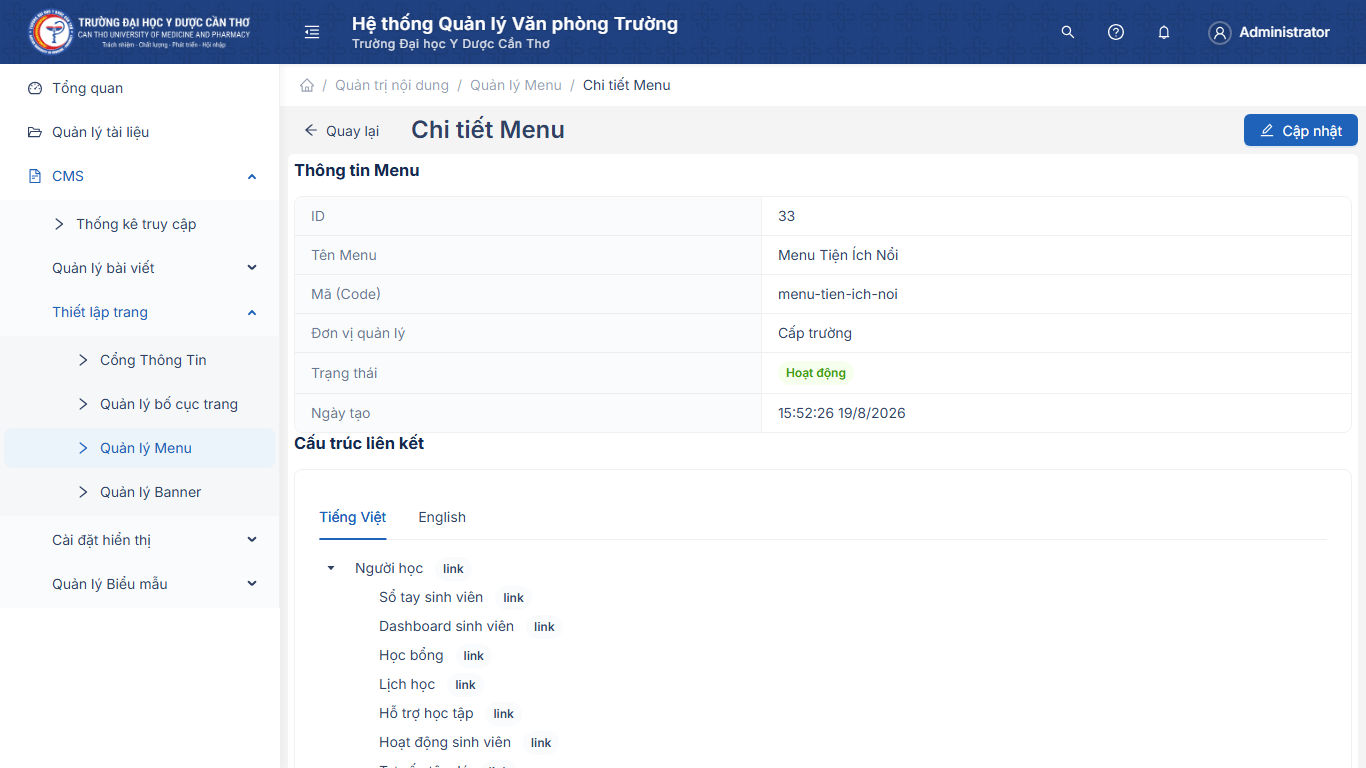The image size is (1366, 768).
Task: Click creation date 15:52:26 19/8/2026
Action: point(842,413)
